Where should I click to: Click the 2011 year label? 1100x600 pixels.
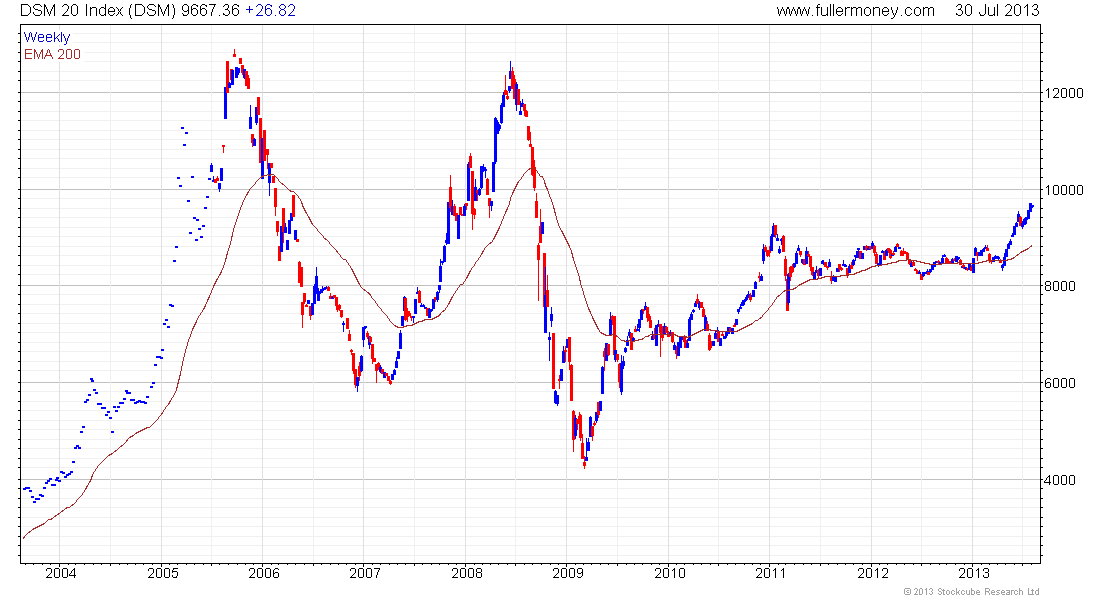pyautogui.click(x=771, y=573)
